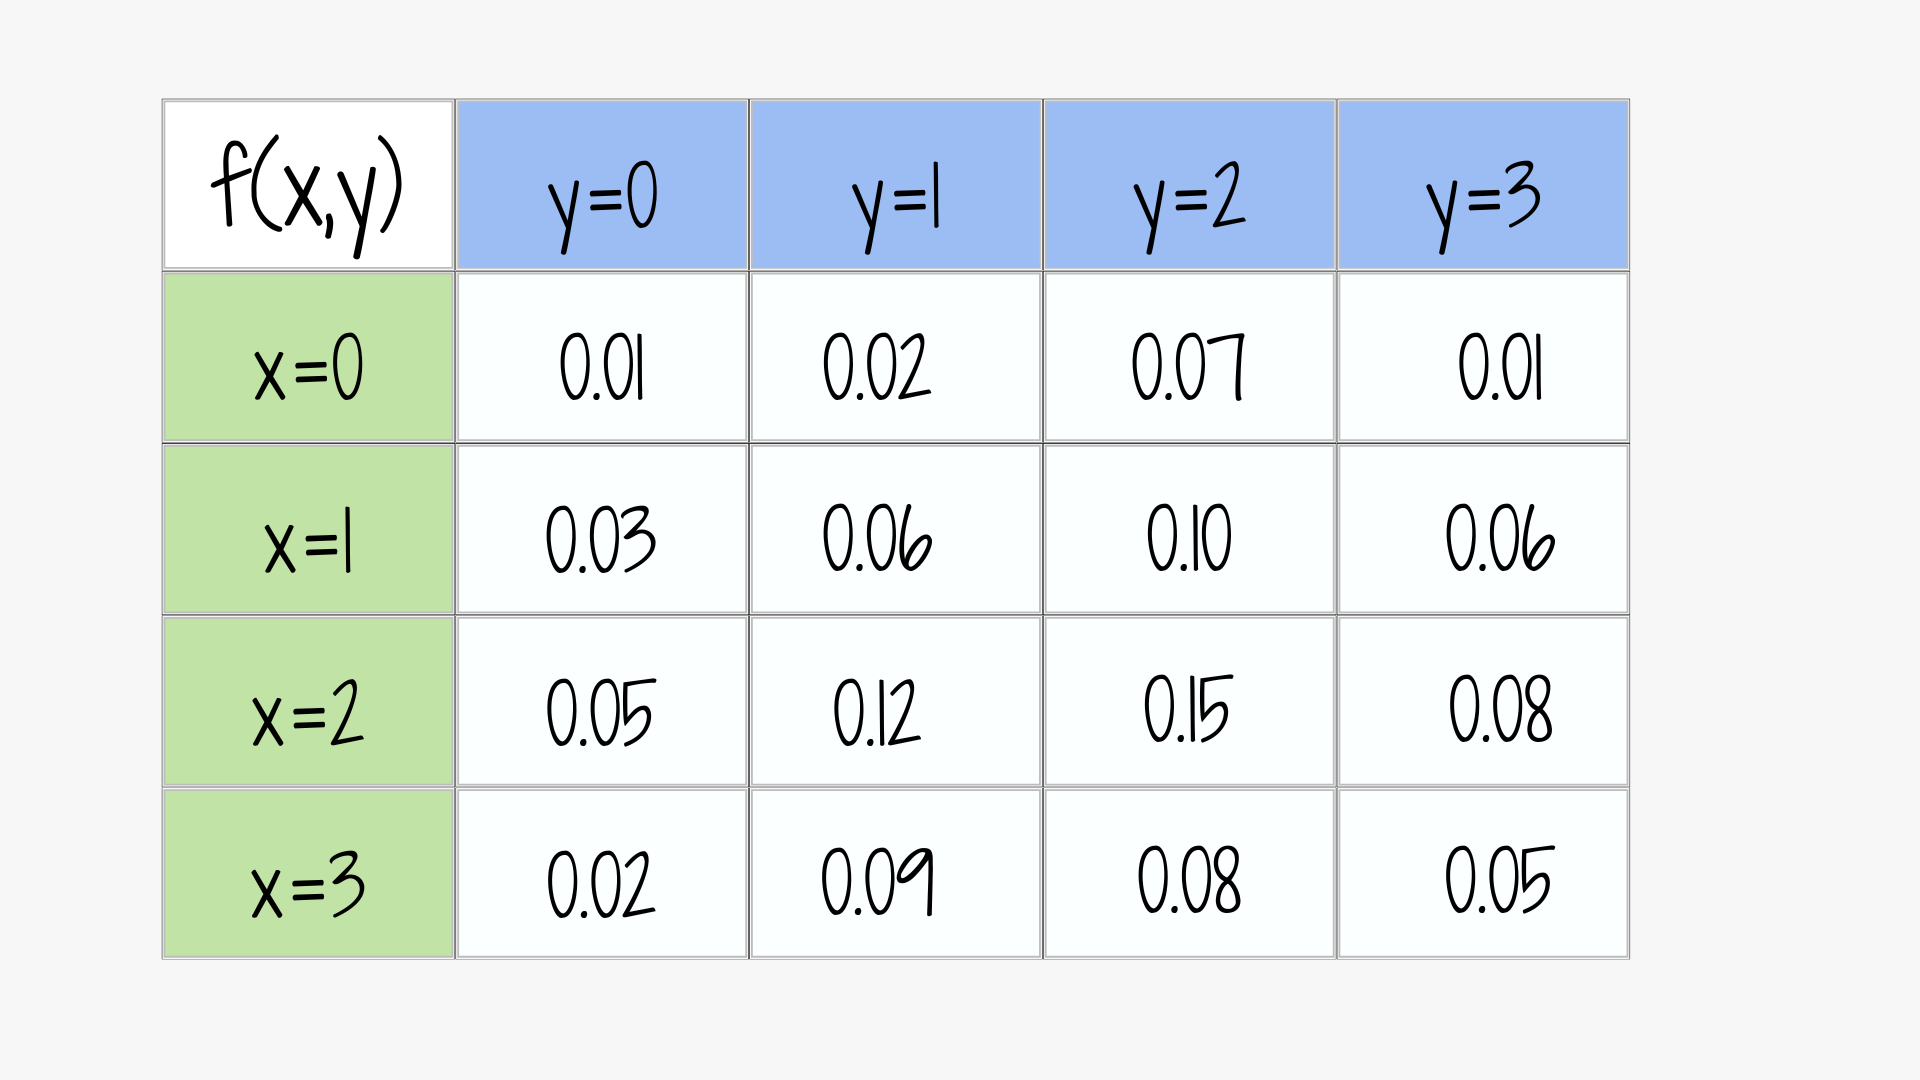This screenshot has height=1080, width=1920.
Task: Select the 0.12 probability cell
Action: (896, 702)
